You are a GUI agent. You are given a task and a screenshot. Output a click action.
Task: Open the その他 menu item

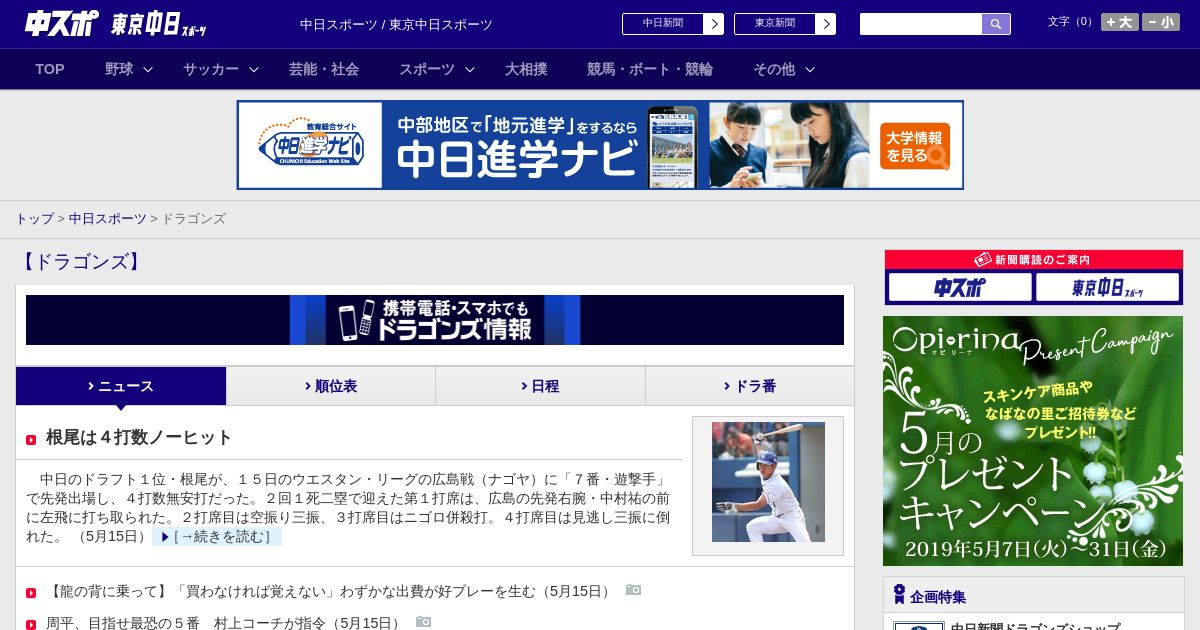click(774, 69)
